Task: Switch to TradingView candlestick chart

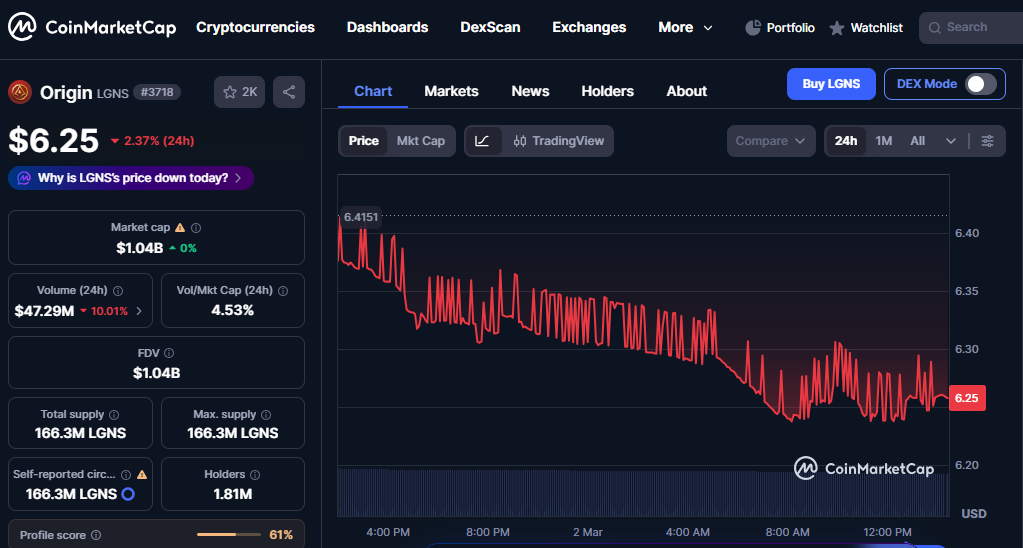Action: [x=558, y=141]
